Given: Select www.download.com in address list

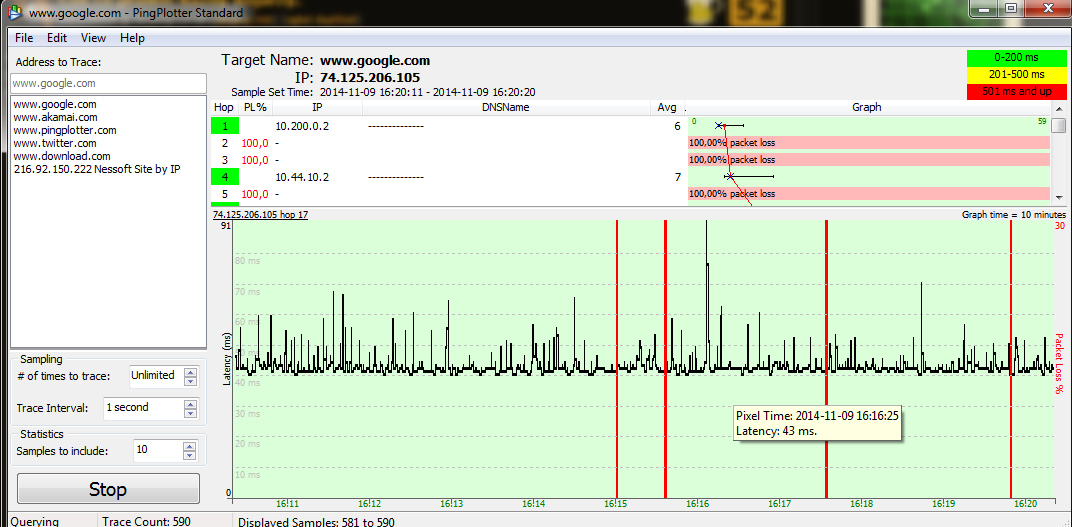Looking at the screenshot, I should [x=62, y=156].
